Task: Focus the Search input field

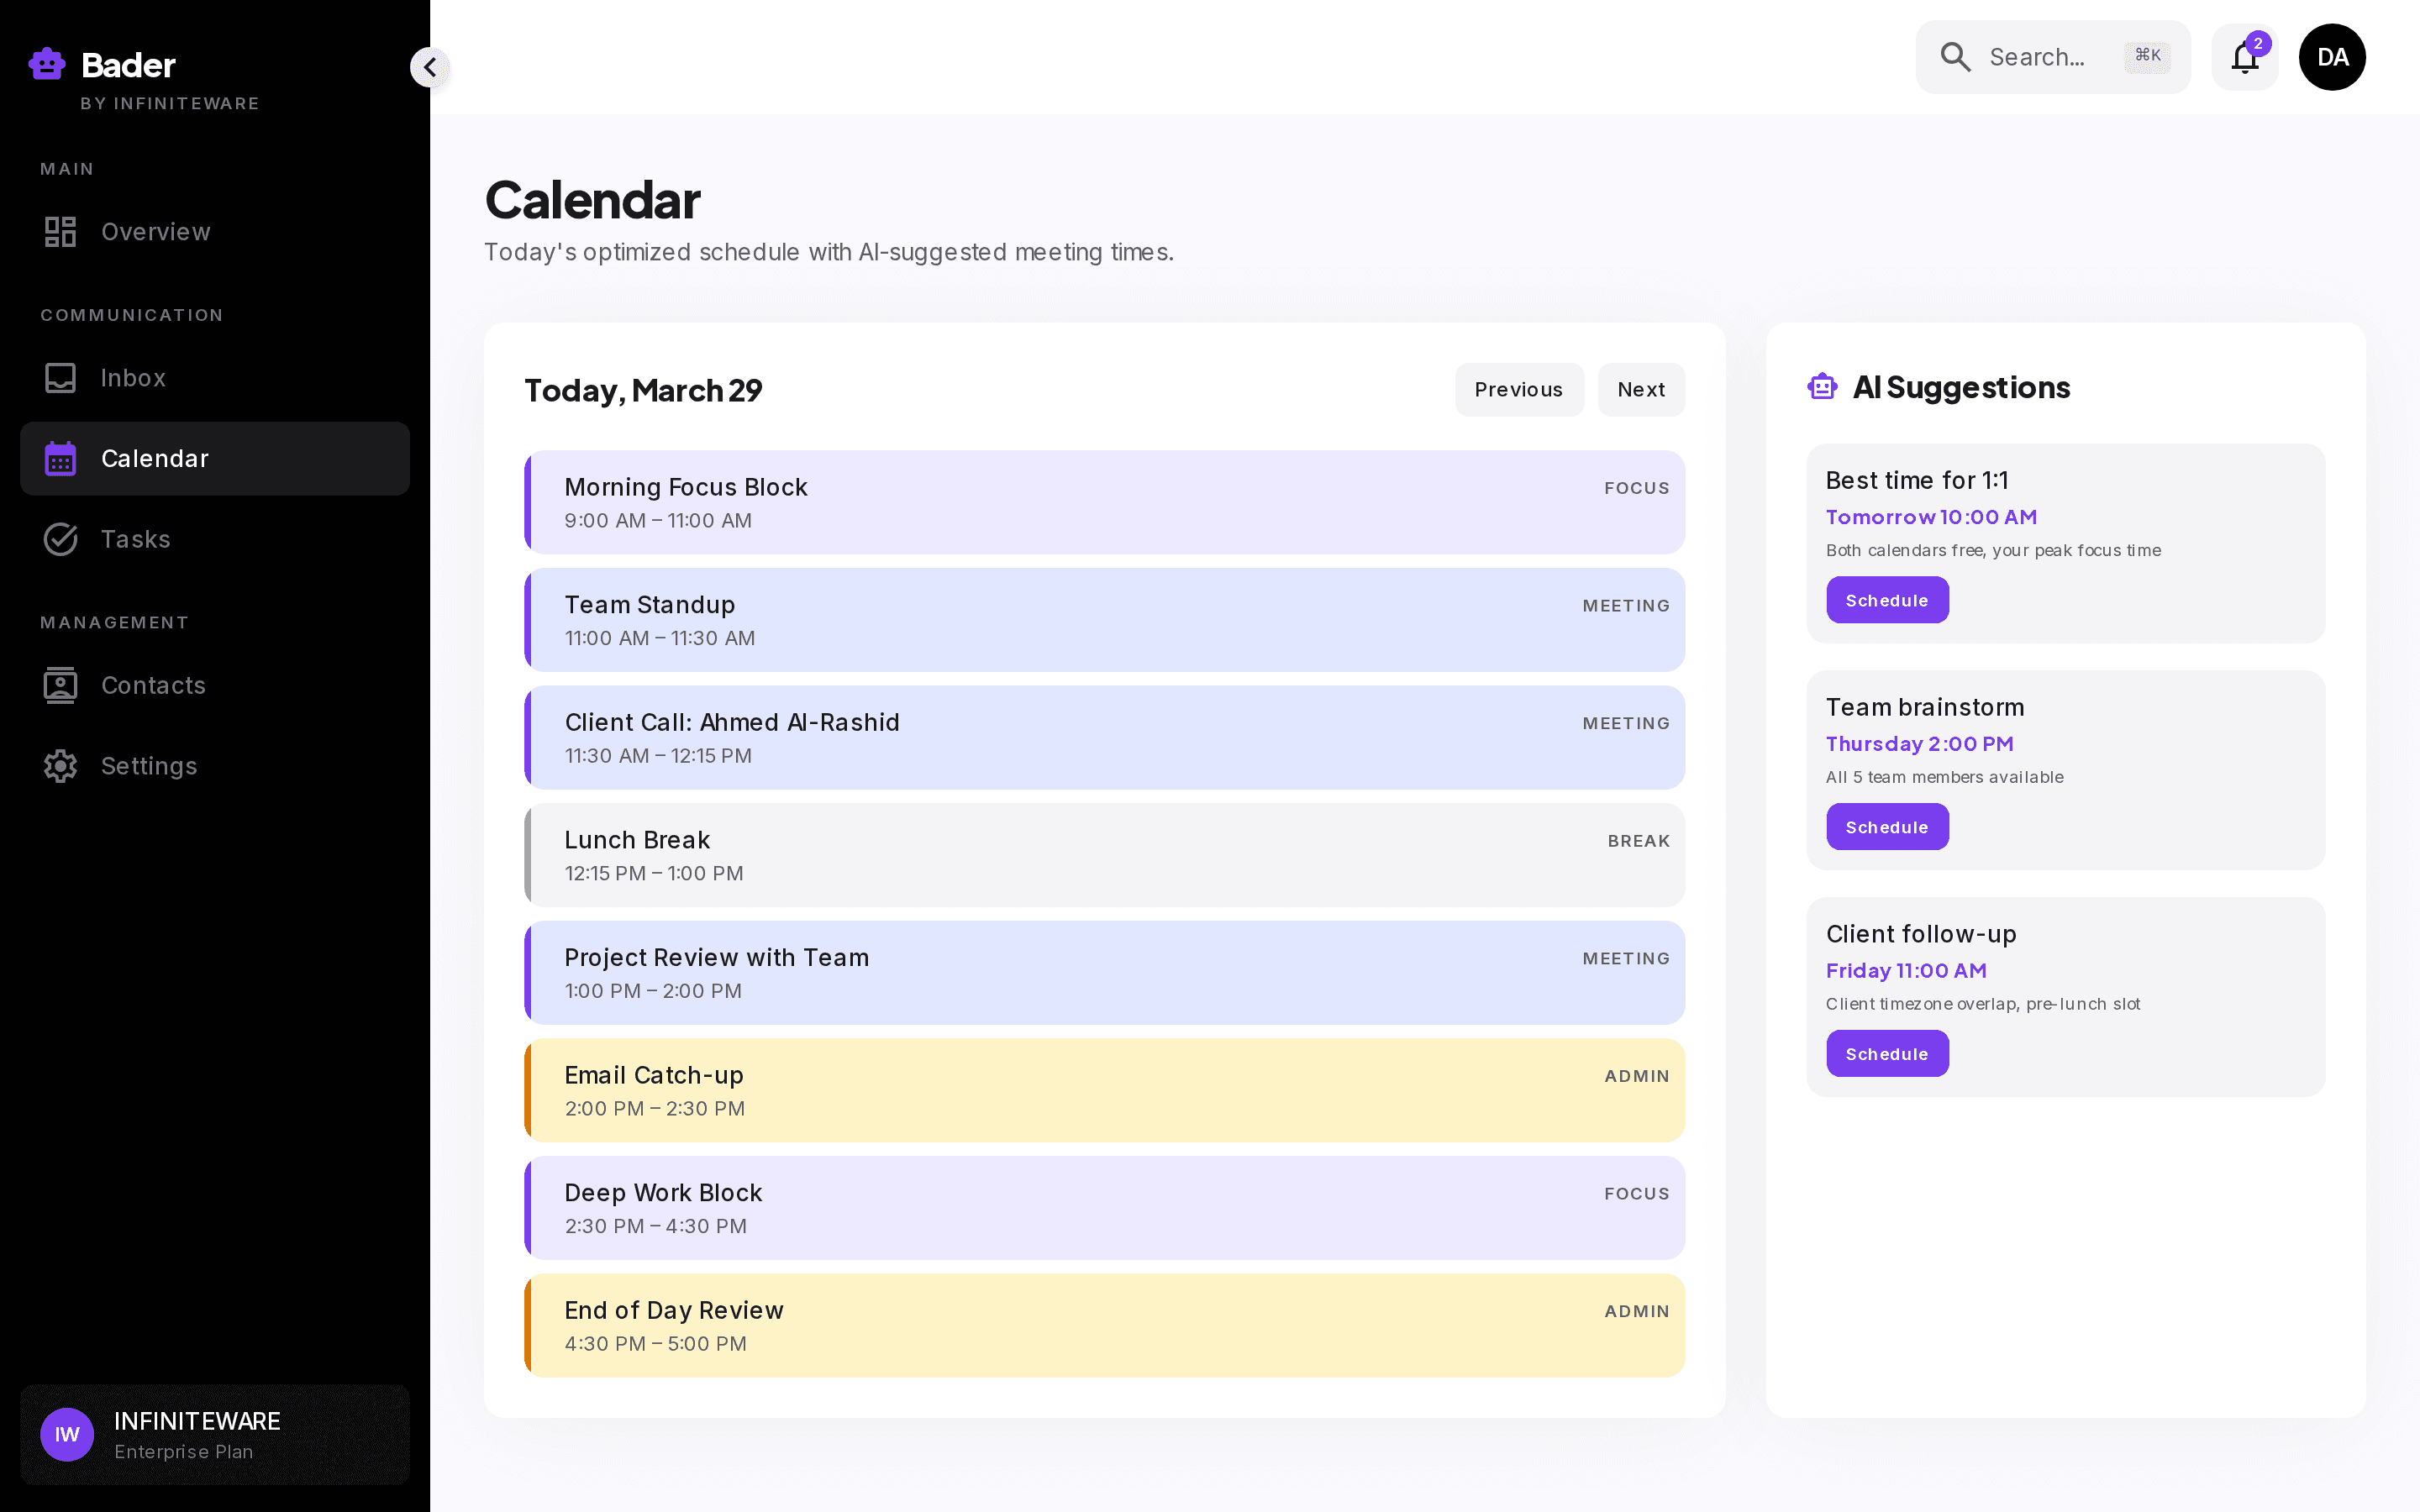Action: 2053,57
